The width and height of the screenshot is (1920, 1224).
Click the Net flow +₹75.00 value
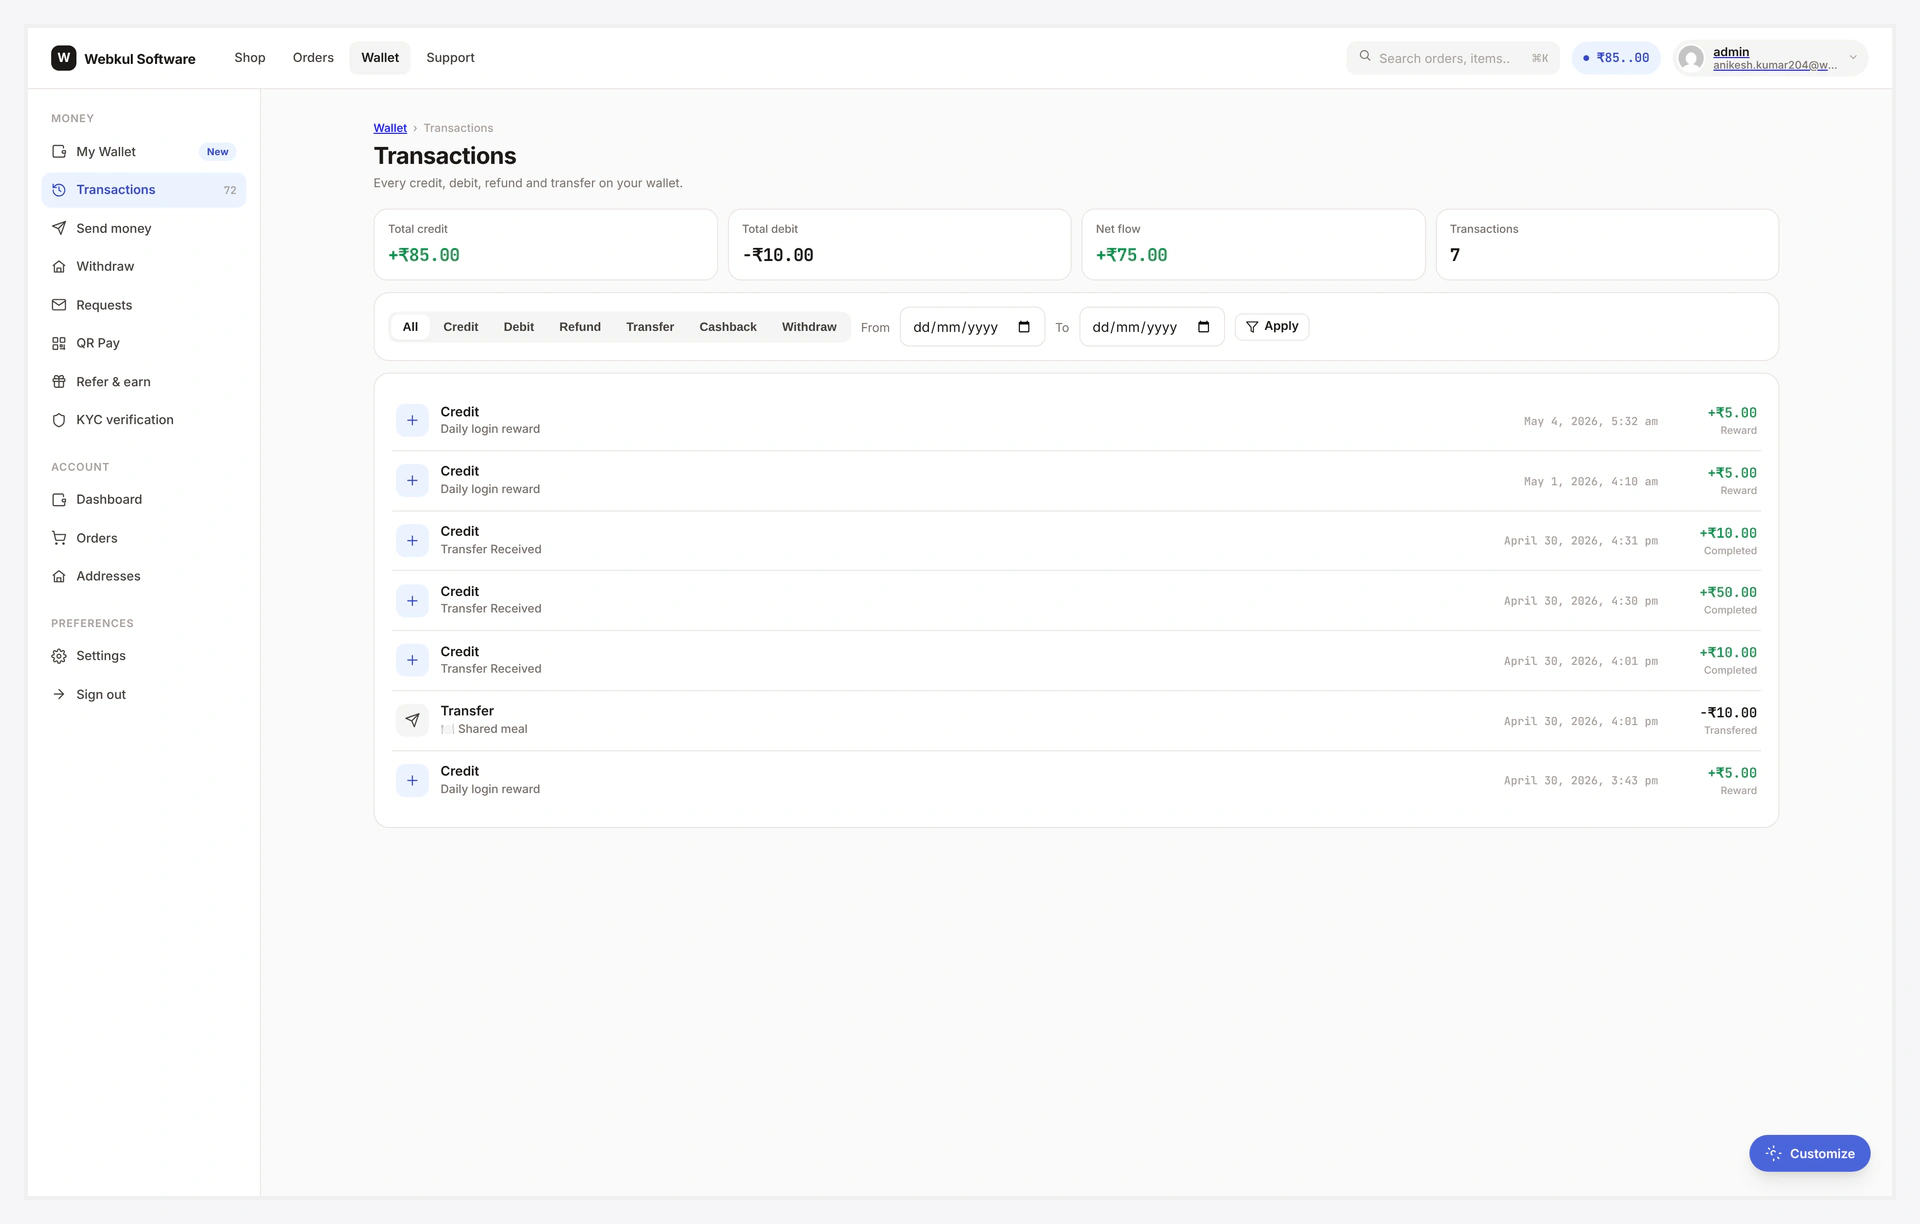click(1131, 255)
